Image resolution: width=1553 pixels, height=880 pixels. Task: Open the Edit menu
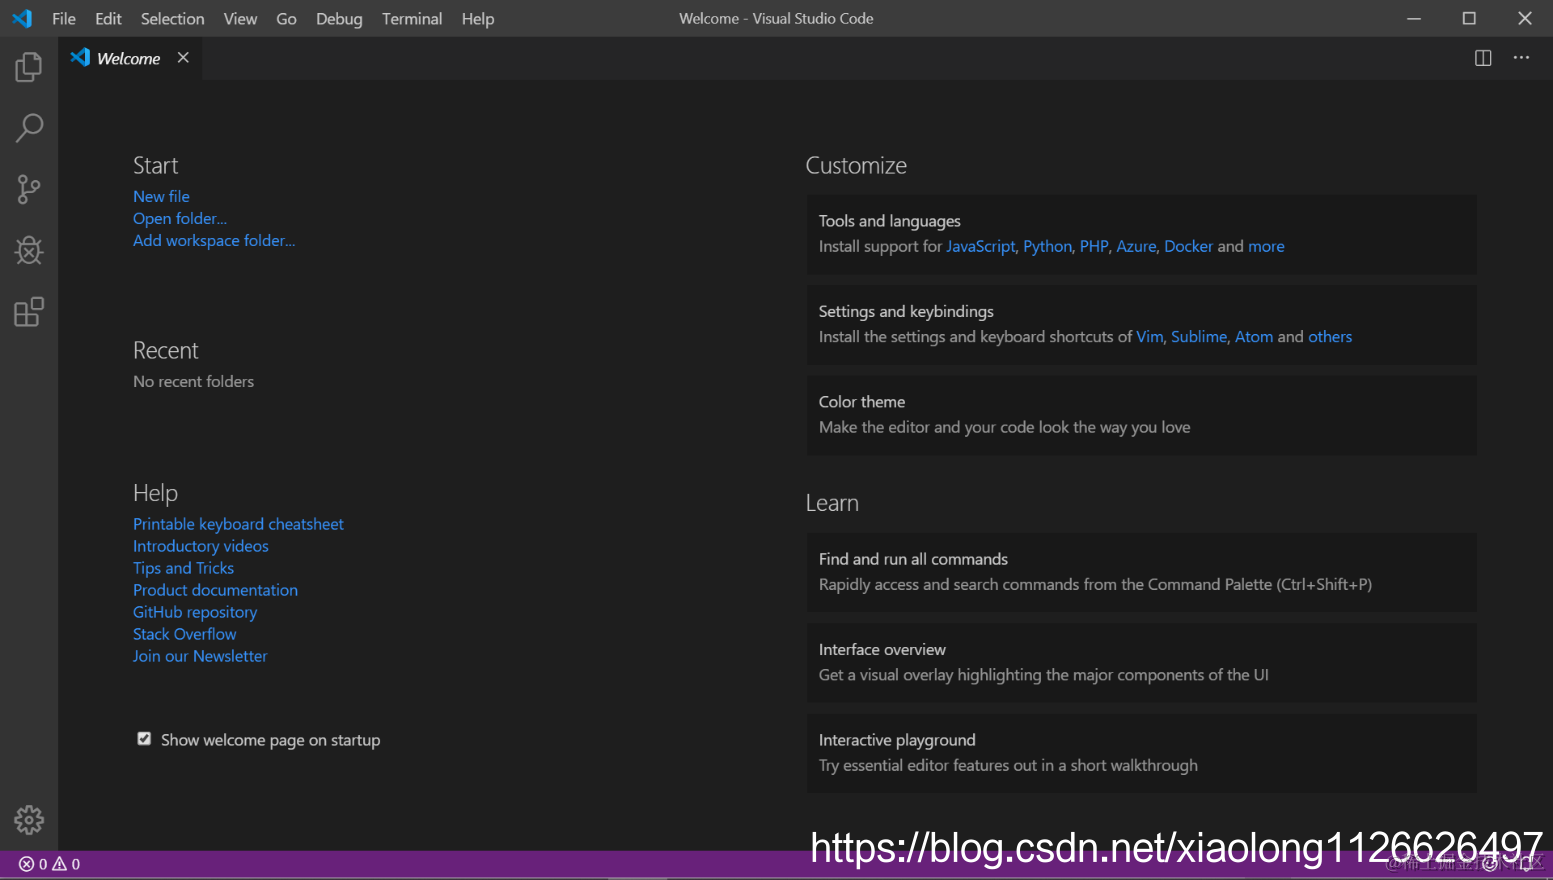click(108, 19)
